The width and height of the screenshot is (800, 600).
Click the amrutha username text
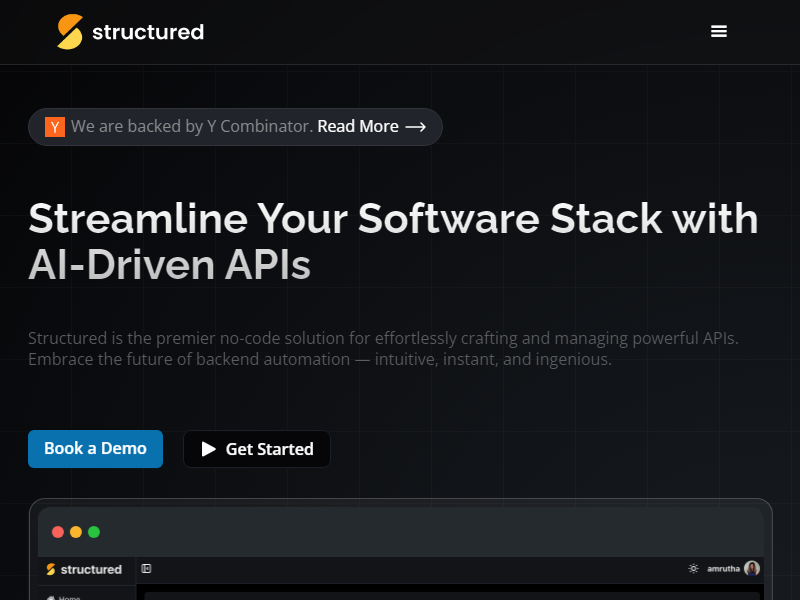723,568
